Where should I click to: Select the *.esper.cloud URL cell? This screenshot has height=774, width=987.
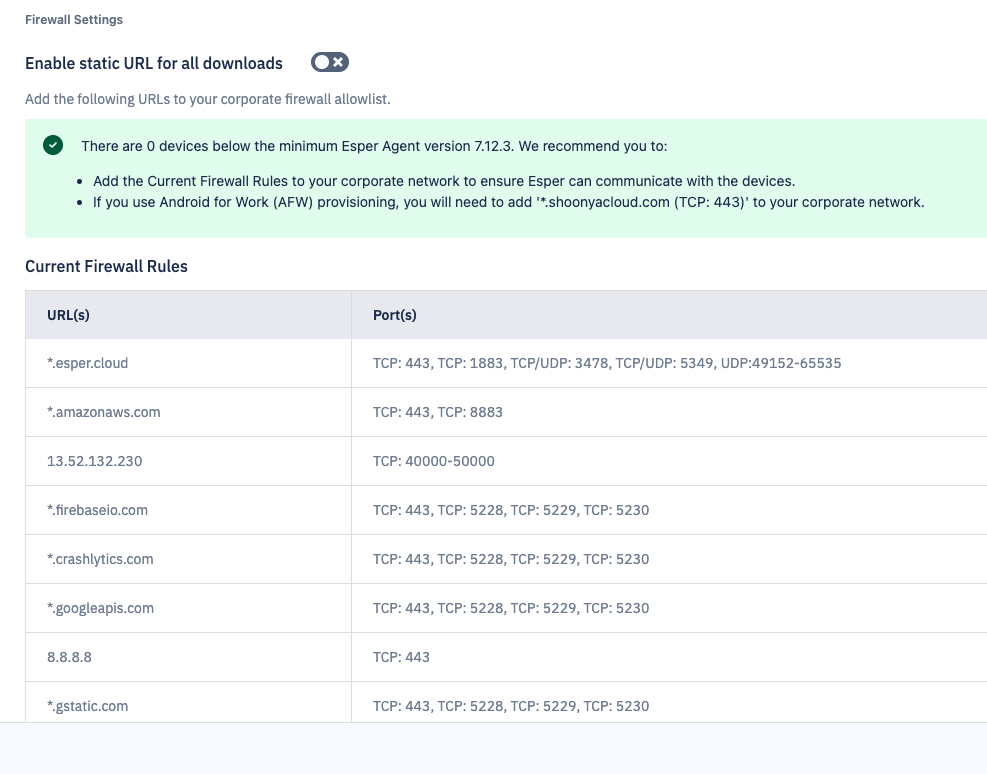click(x=88, y=363)
